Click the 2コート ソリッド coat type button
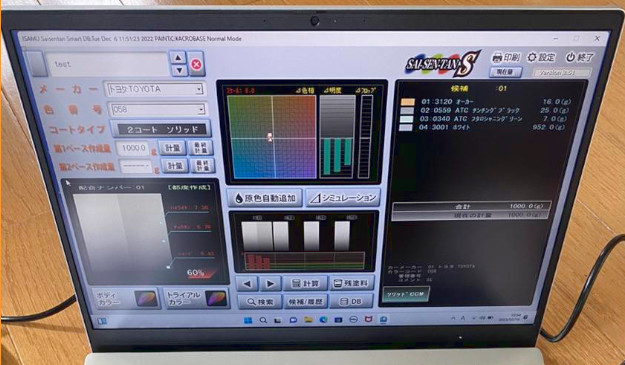 [161, 129]
